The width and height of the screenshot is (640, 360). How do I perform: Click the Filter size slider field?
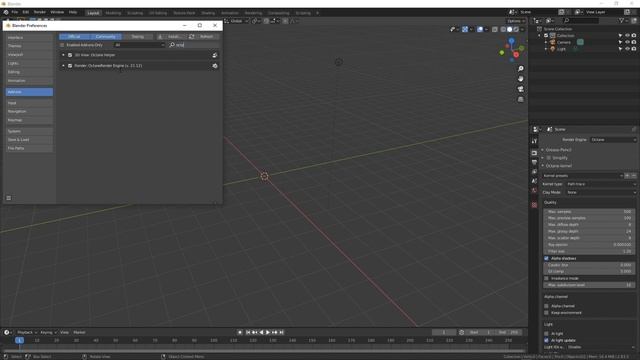(x=589, y=251)
